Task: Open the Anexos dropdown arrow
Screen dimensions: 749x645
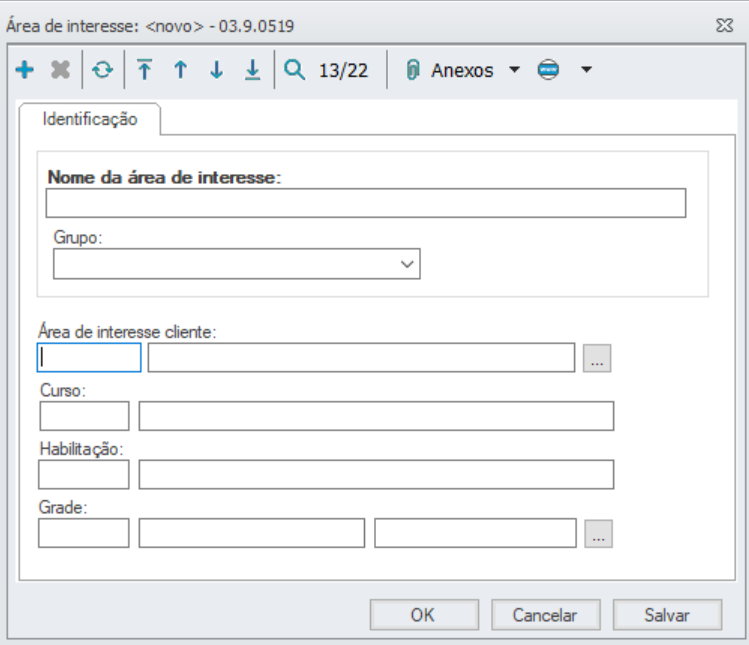Action: pyautogui.click(x=514, y=70)
